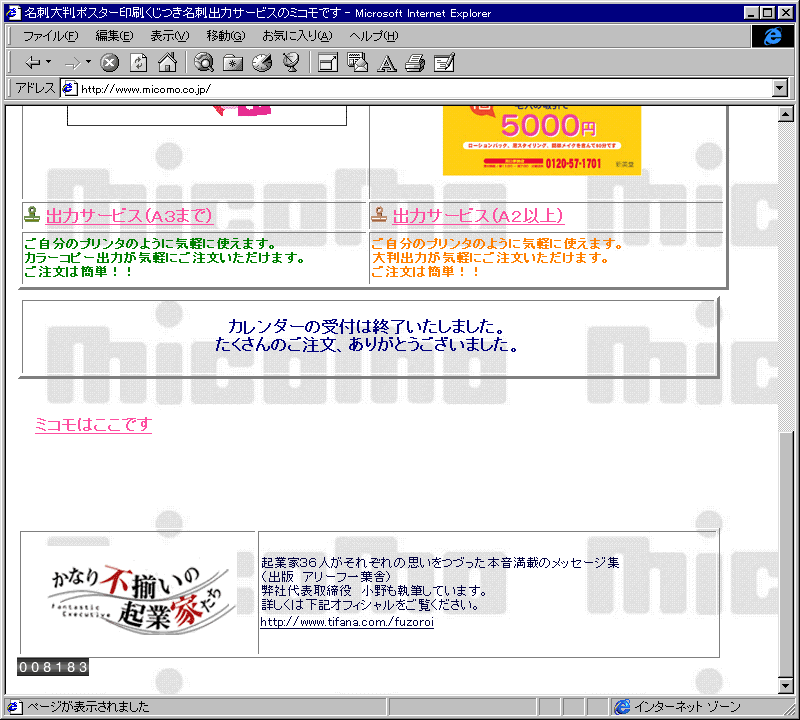
Task: Open the 表示(V) menu
Action: point(169,36)
